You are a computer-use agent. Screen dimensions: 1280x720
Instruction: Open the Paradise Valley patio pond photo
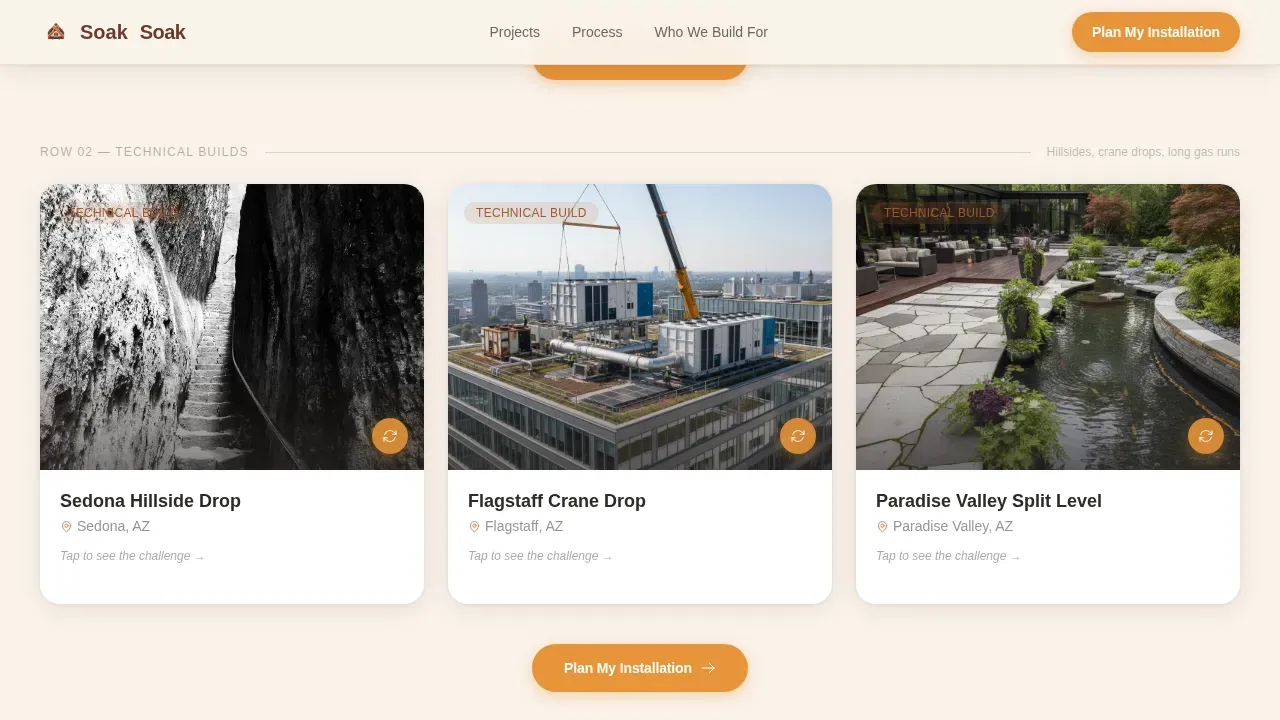[x=1048, y=327]
